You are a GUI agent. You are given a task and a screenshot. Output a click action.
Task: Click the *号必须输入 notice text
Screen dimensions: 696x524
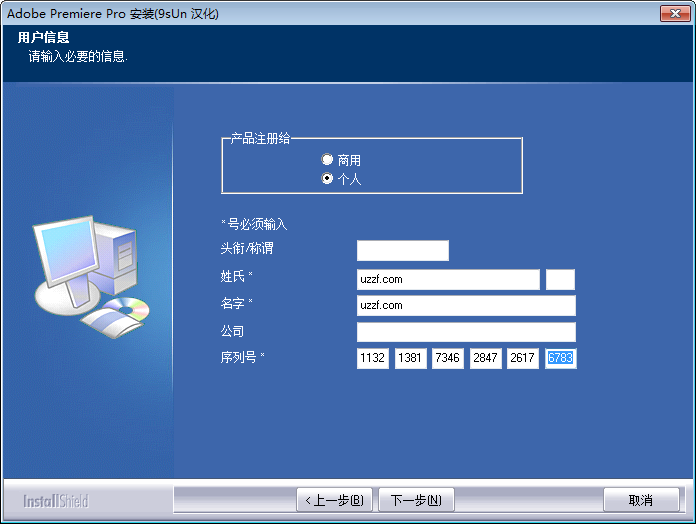click(254, 224)
